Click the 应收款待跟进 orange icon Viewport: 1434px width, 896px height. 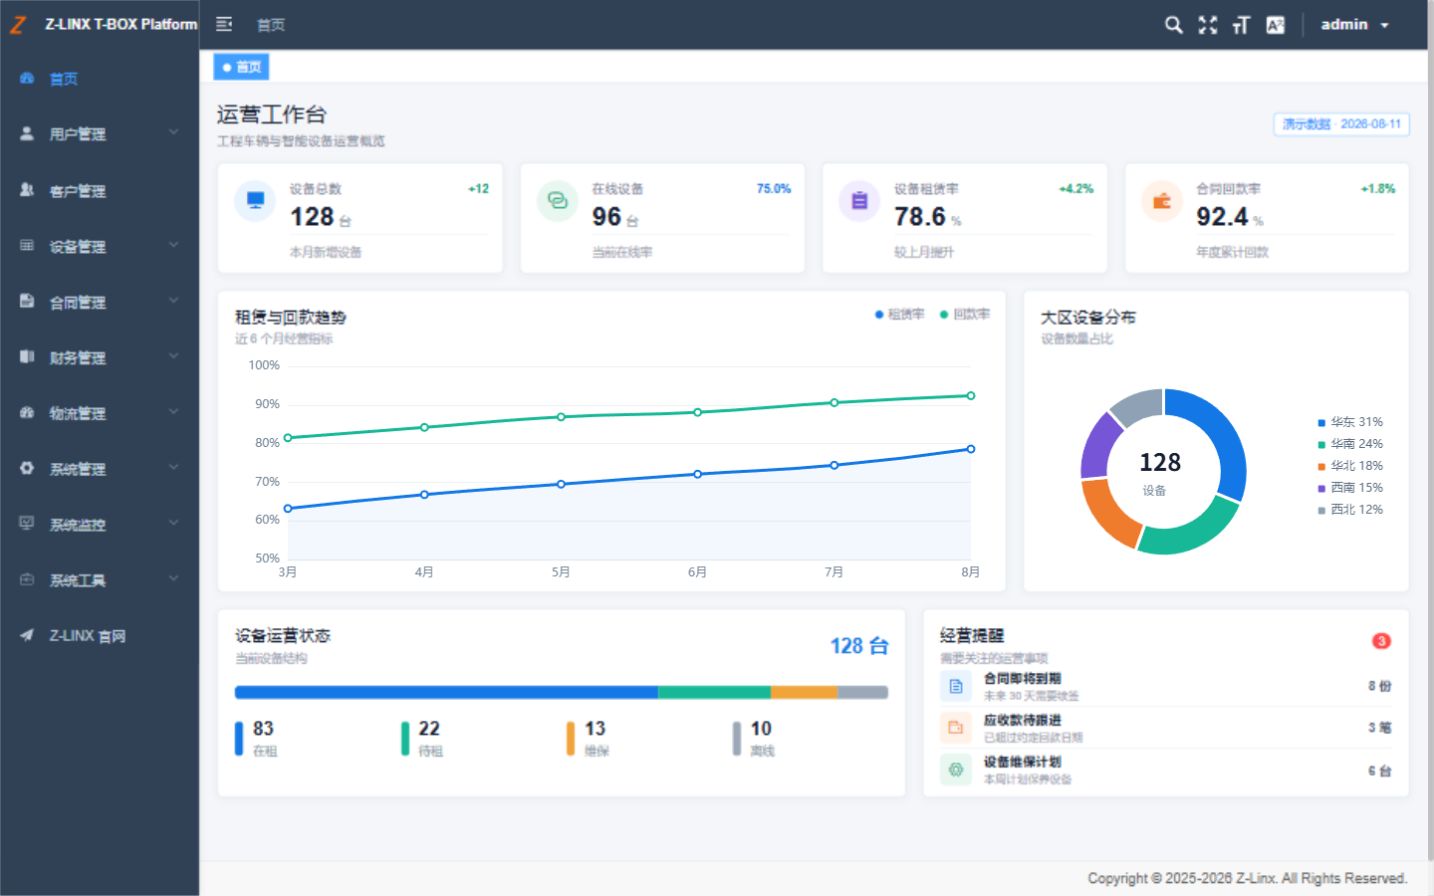coord(956,728)
